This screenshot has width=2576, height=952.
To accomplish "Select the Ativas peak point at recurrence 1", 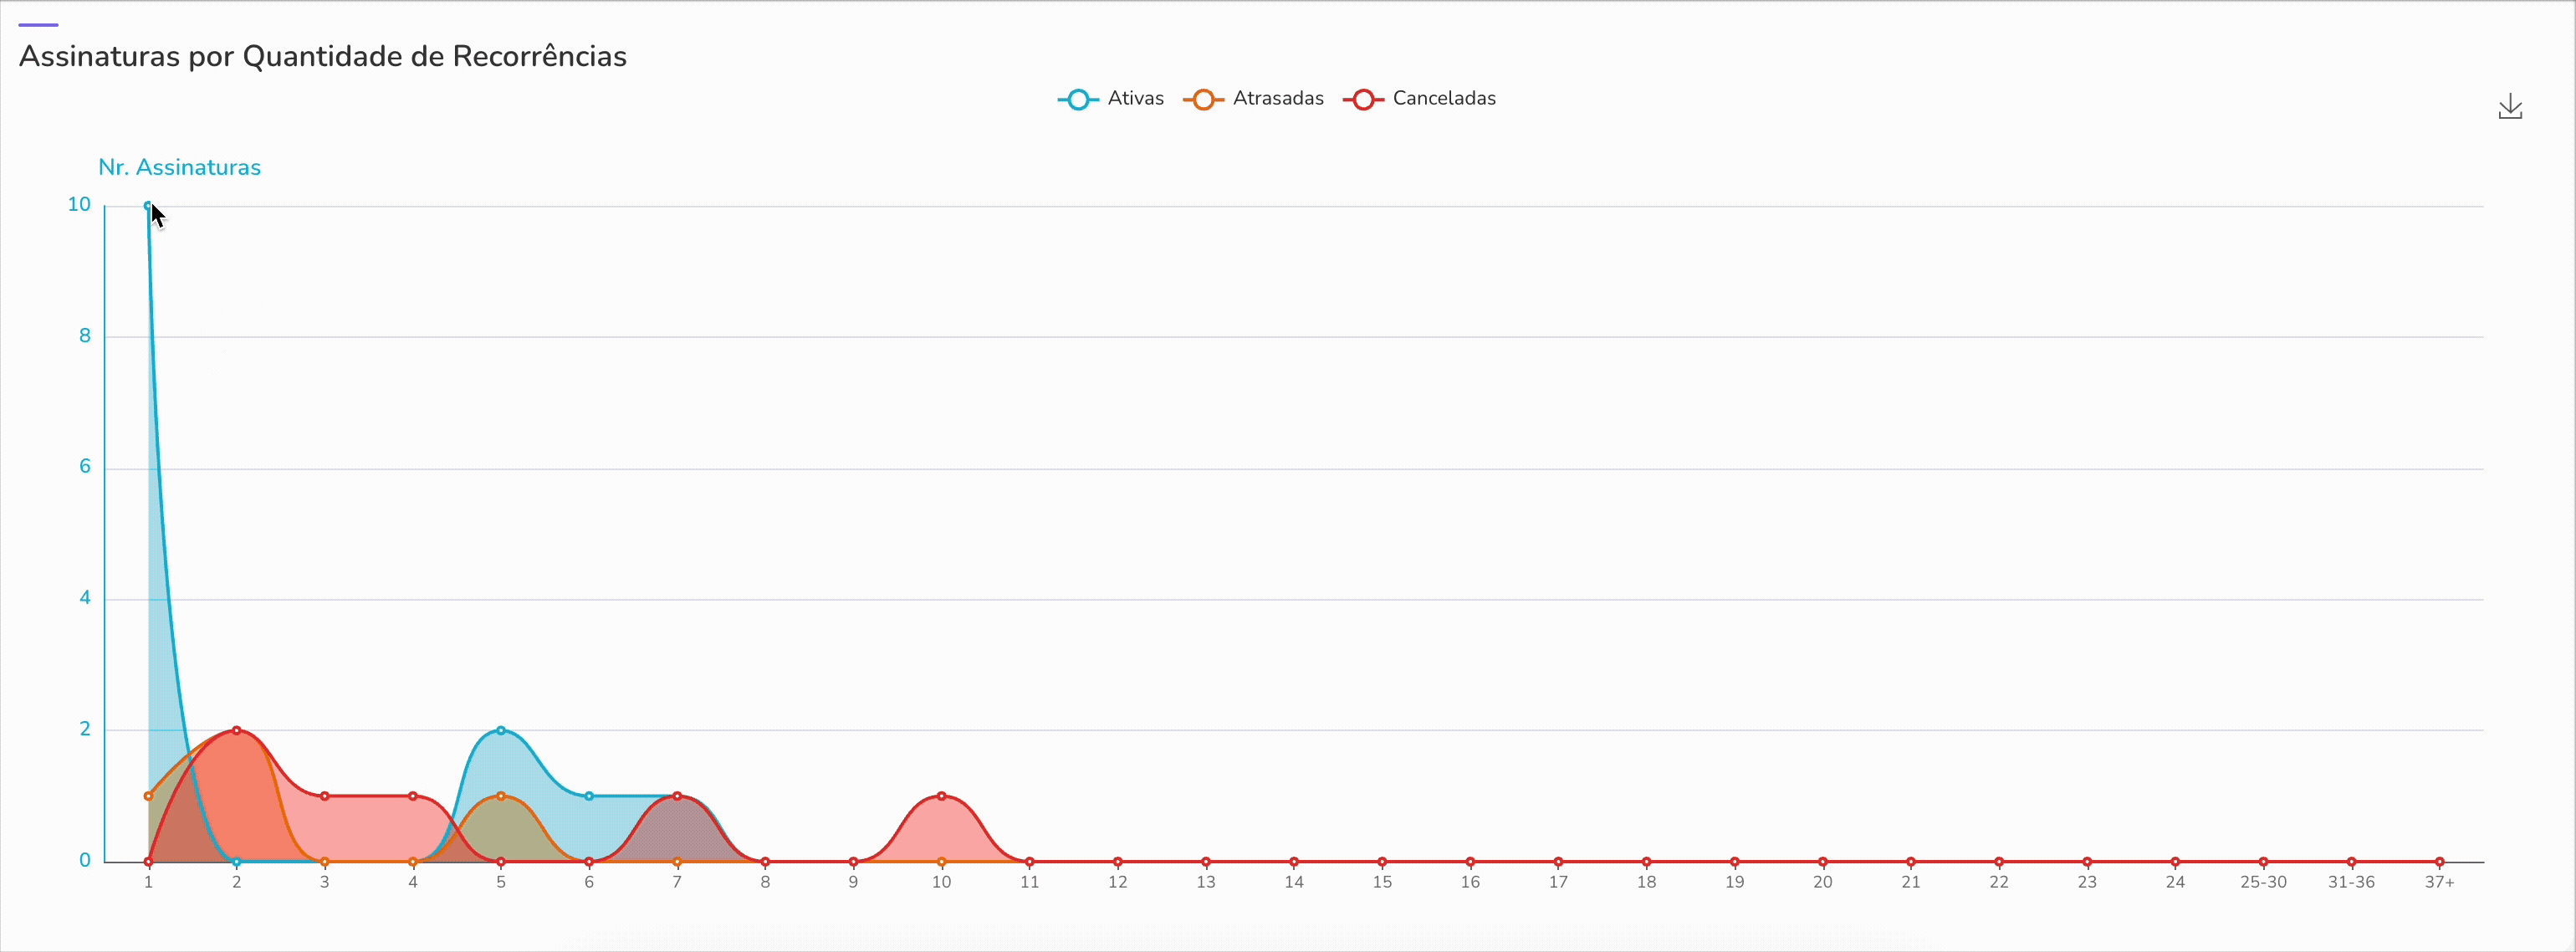I will tap(148, 204).
